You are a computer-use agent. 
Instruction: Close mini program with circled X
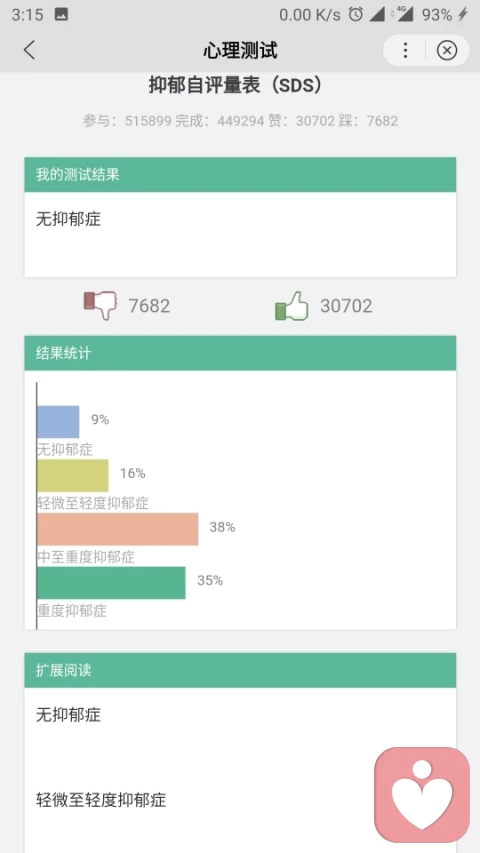tap(447, 51)
